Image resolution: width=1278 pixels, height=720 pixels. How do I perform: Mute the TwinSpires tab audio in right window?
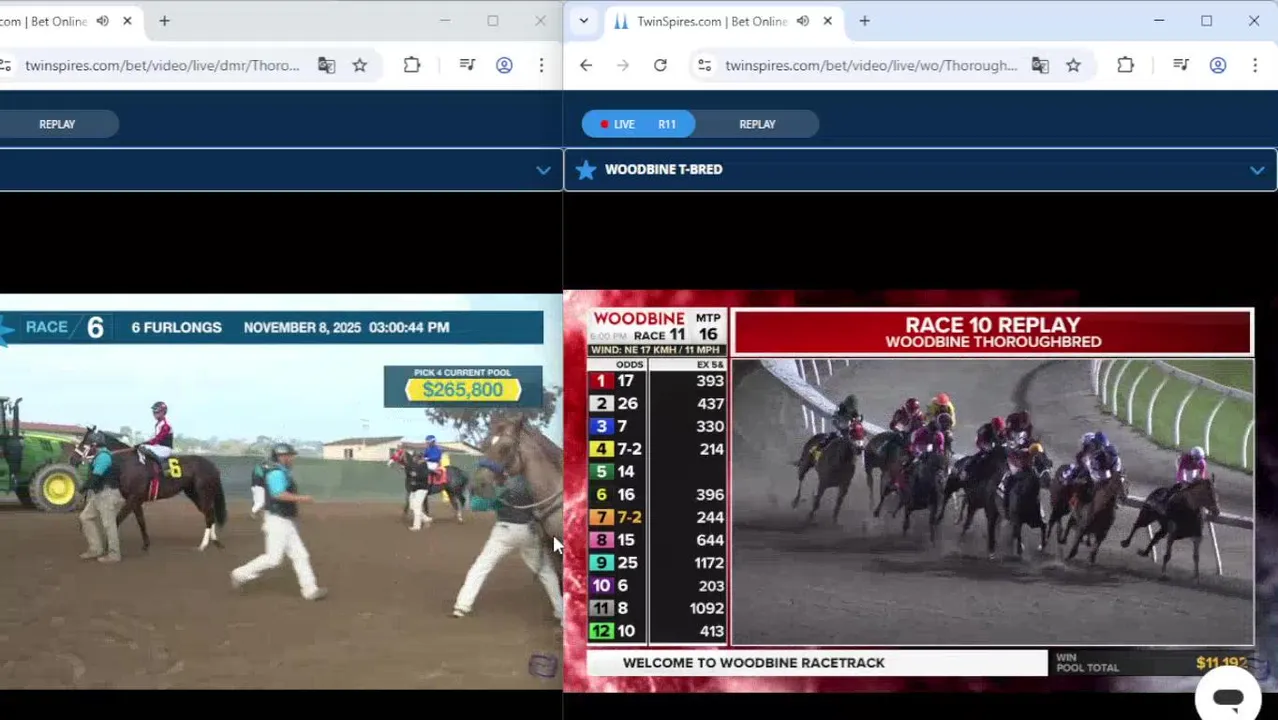pyautogui.click(x=802, y=21)
